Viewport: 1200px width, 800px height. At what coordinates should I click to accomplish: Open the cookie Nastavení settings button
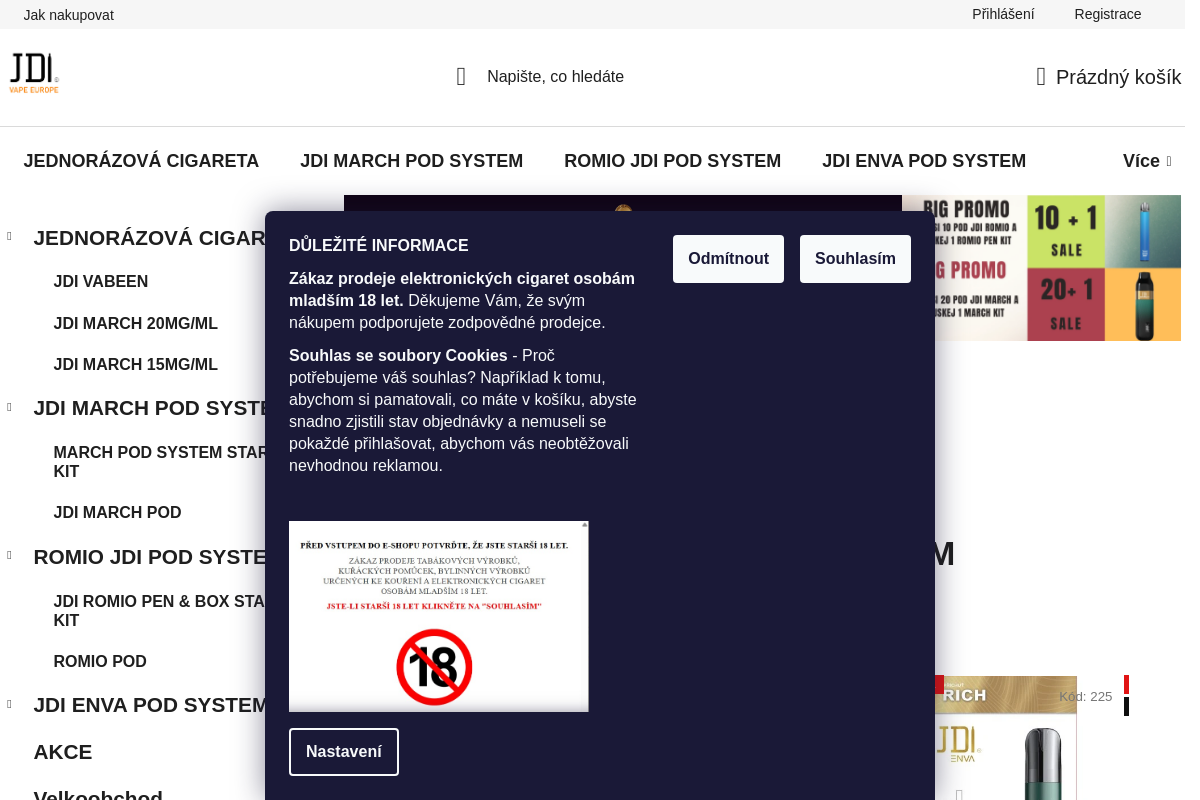344,752
